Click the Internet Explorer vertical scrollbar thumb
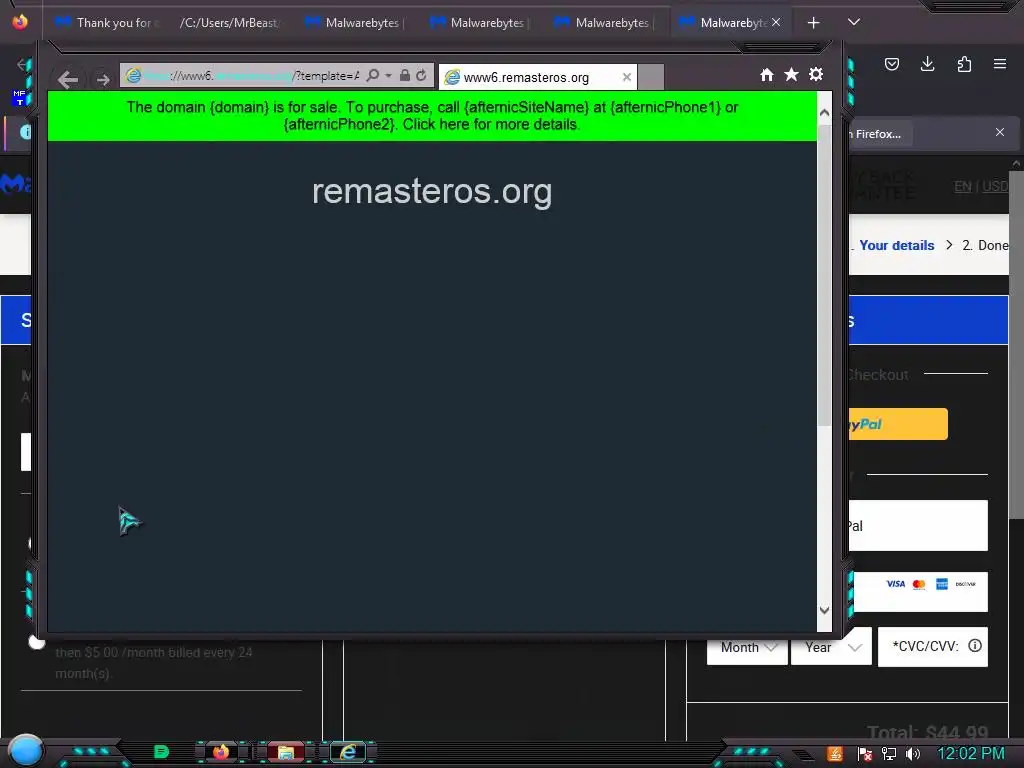 click(x=824, y=274)
